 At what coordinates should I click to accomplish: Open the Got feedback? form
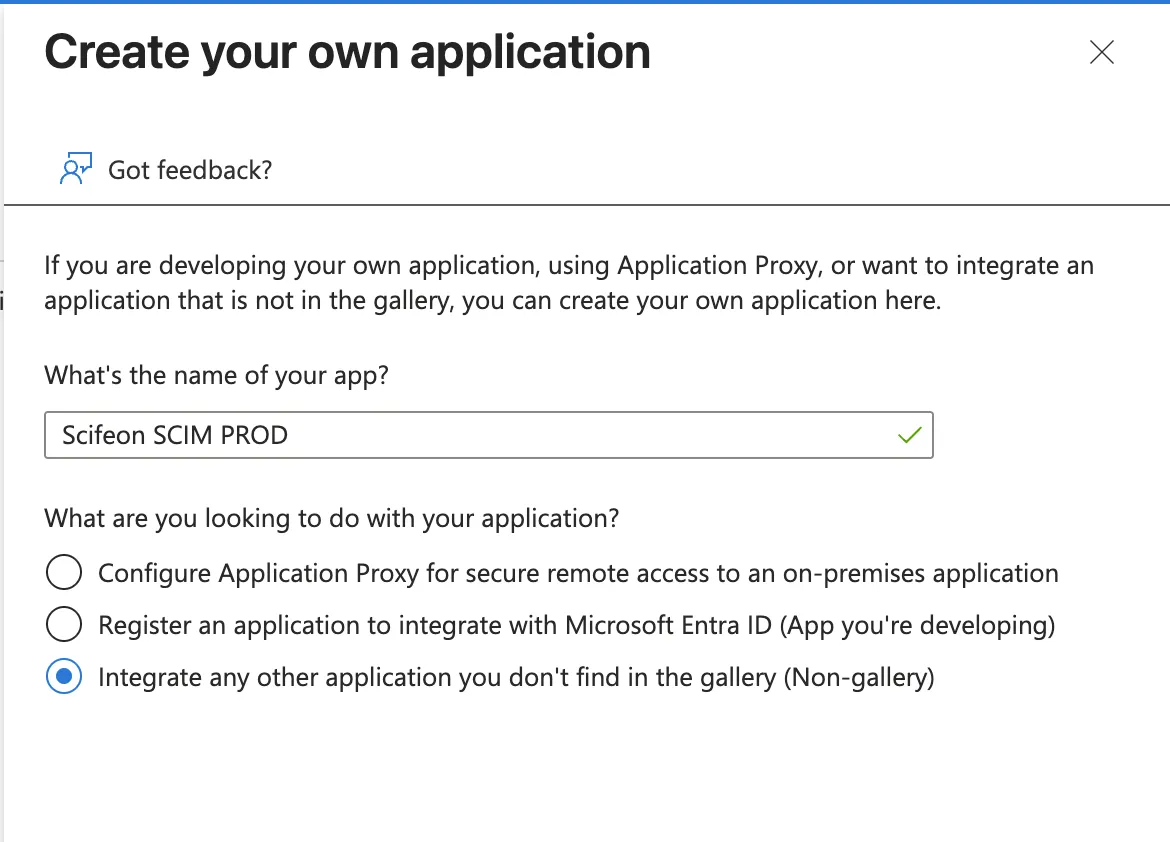pos(189,169)
